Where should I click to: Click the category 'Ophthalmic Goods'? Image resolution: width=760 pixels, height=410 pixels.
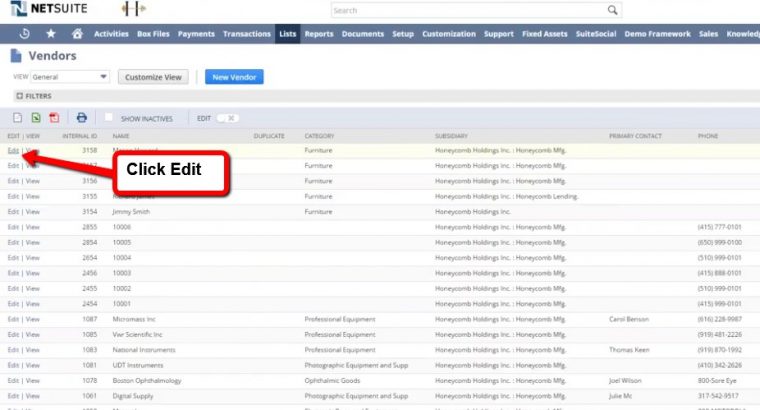pyautogui.click(x=332, y=380)
